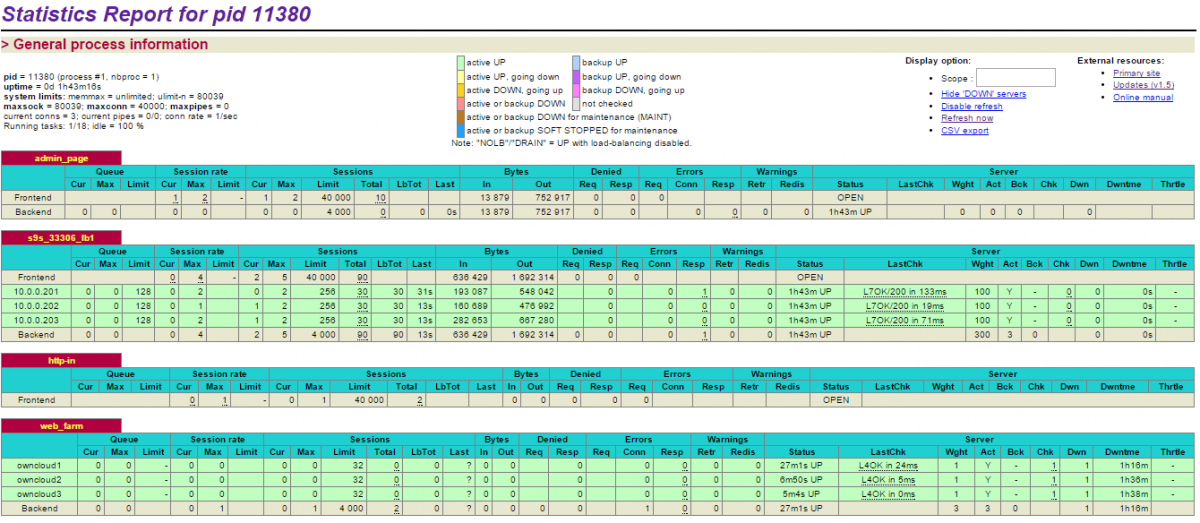This screenshot has width=1200, height=523.
Task: Select the http-in proxy title
Action: 61,359
